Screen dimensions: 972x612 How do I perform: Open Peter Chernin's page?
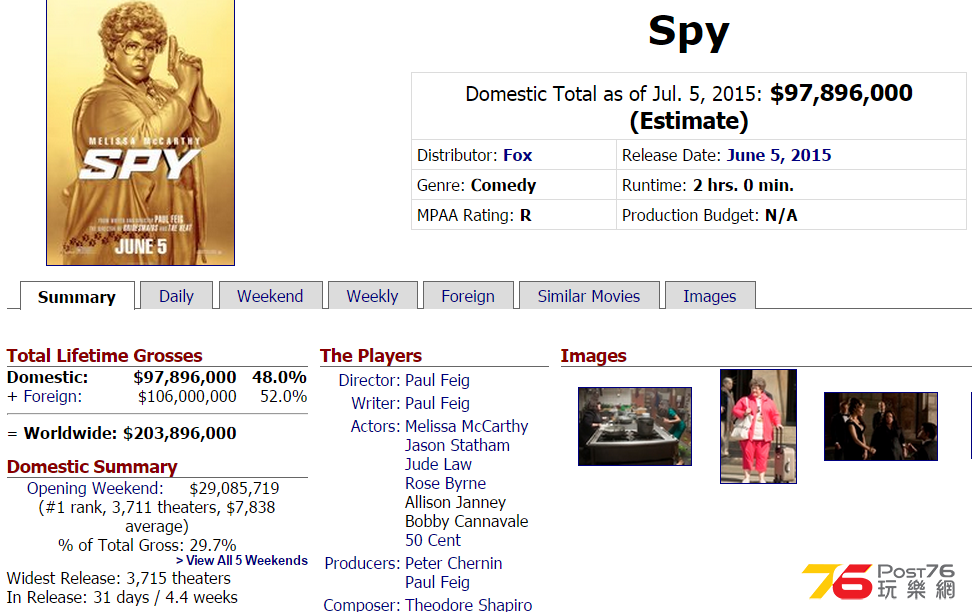[454, 563]
